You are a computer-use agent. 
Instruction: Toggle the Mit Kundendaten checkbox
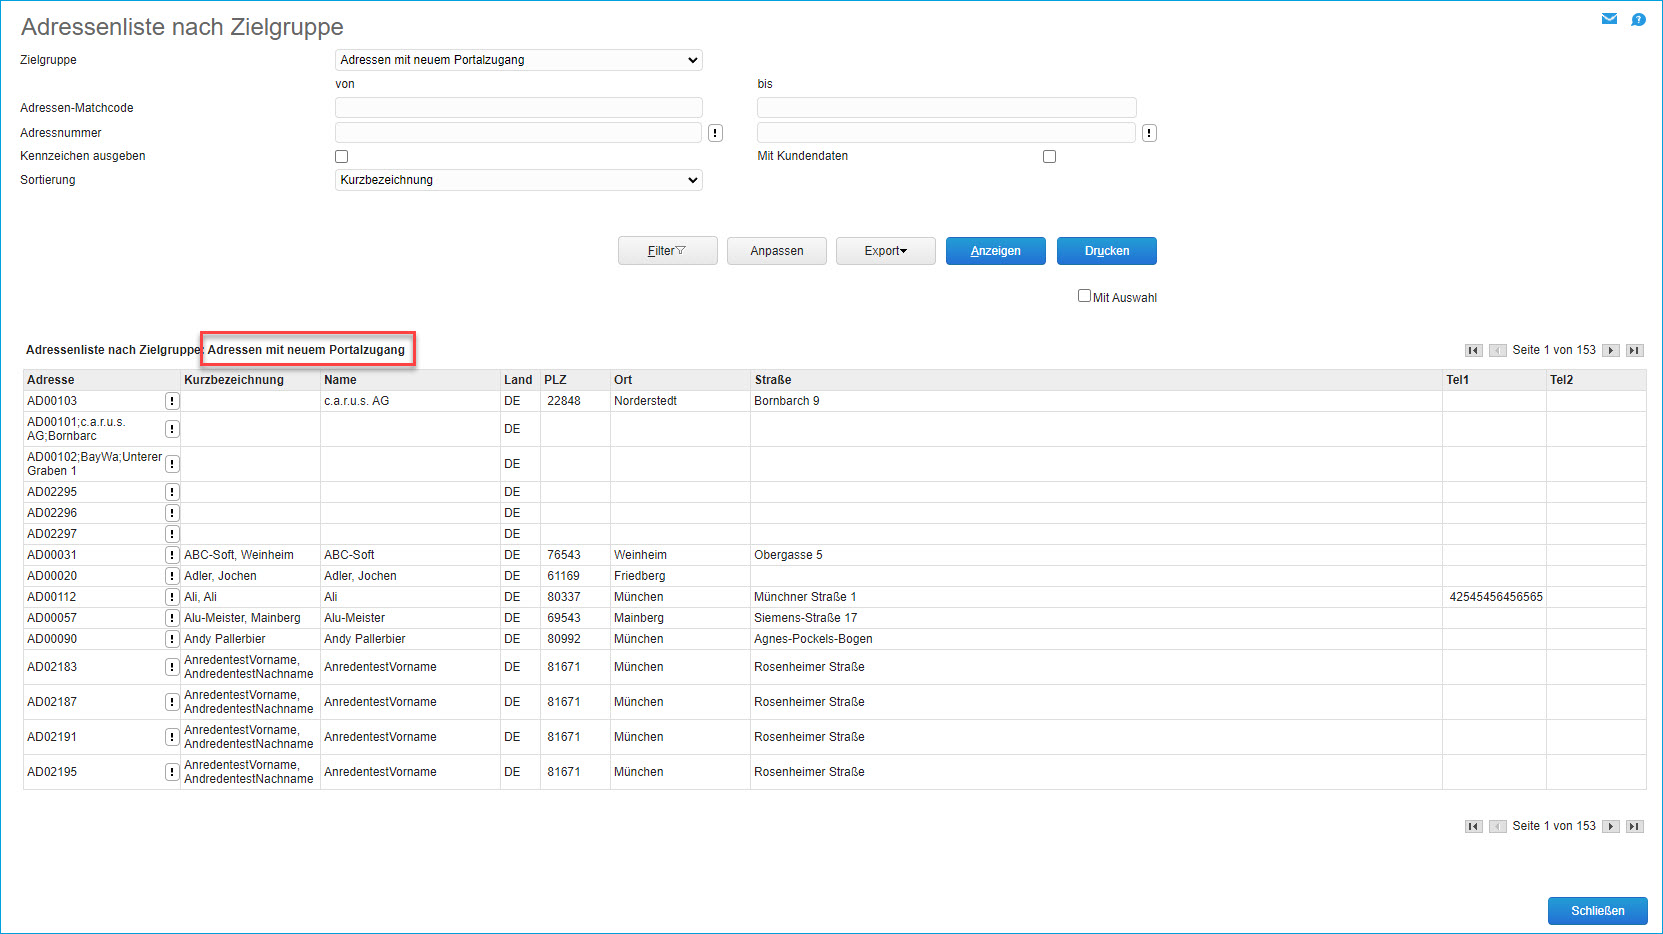click(1049, 157)
